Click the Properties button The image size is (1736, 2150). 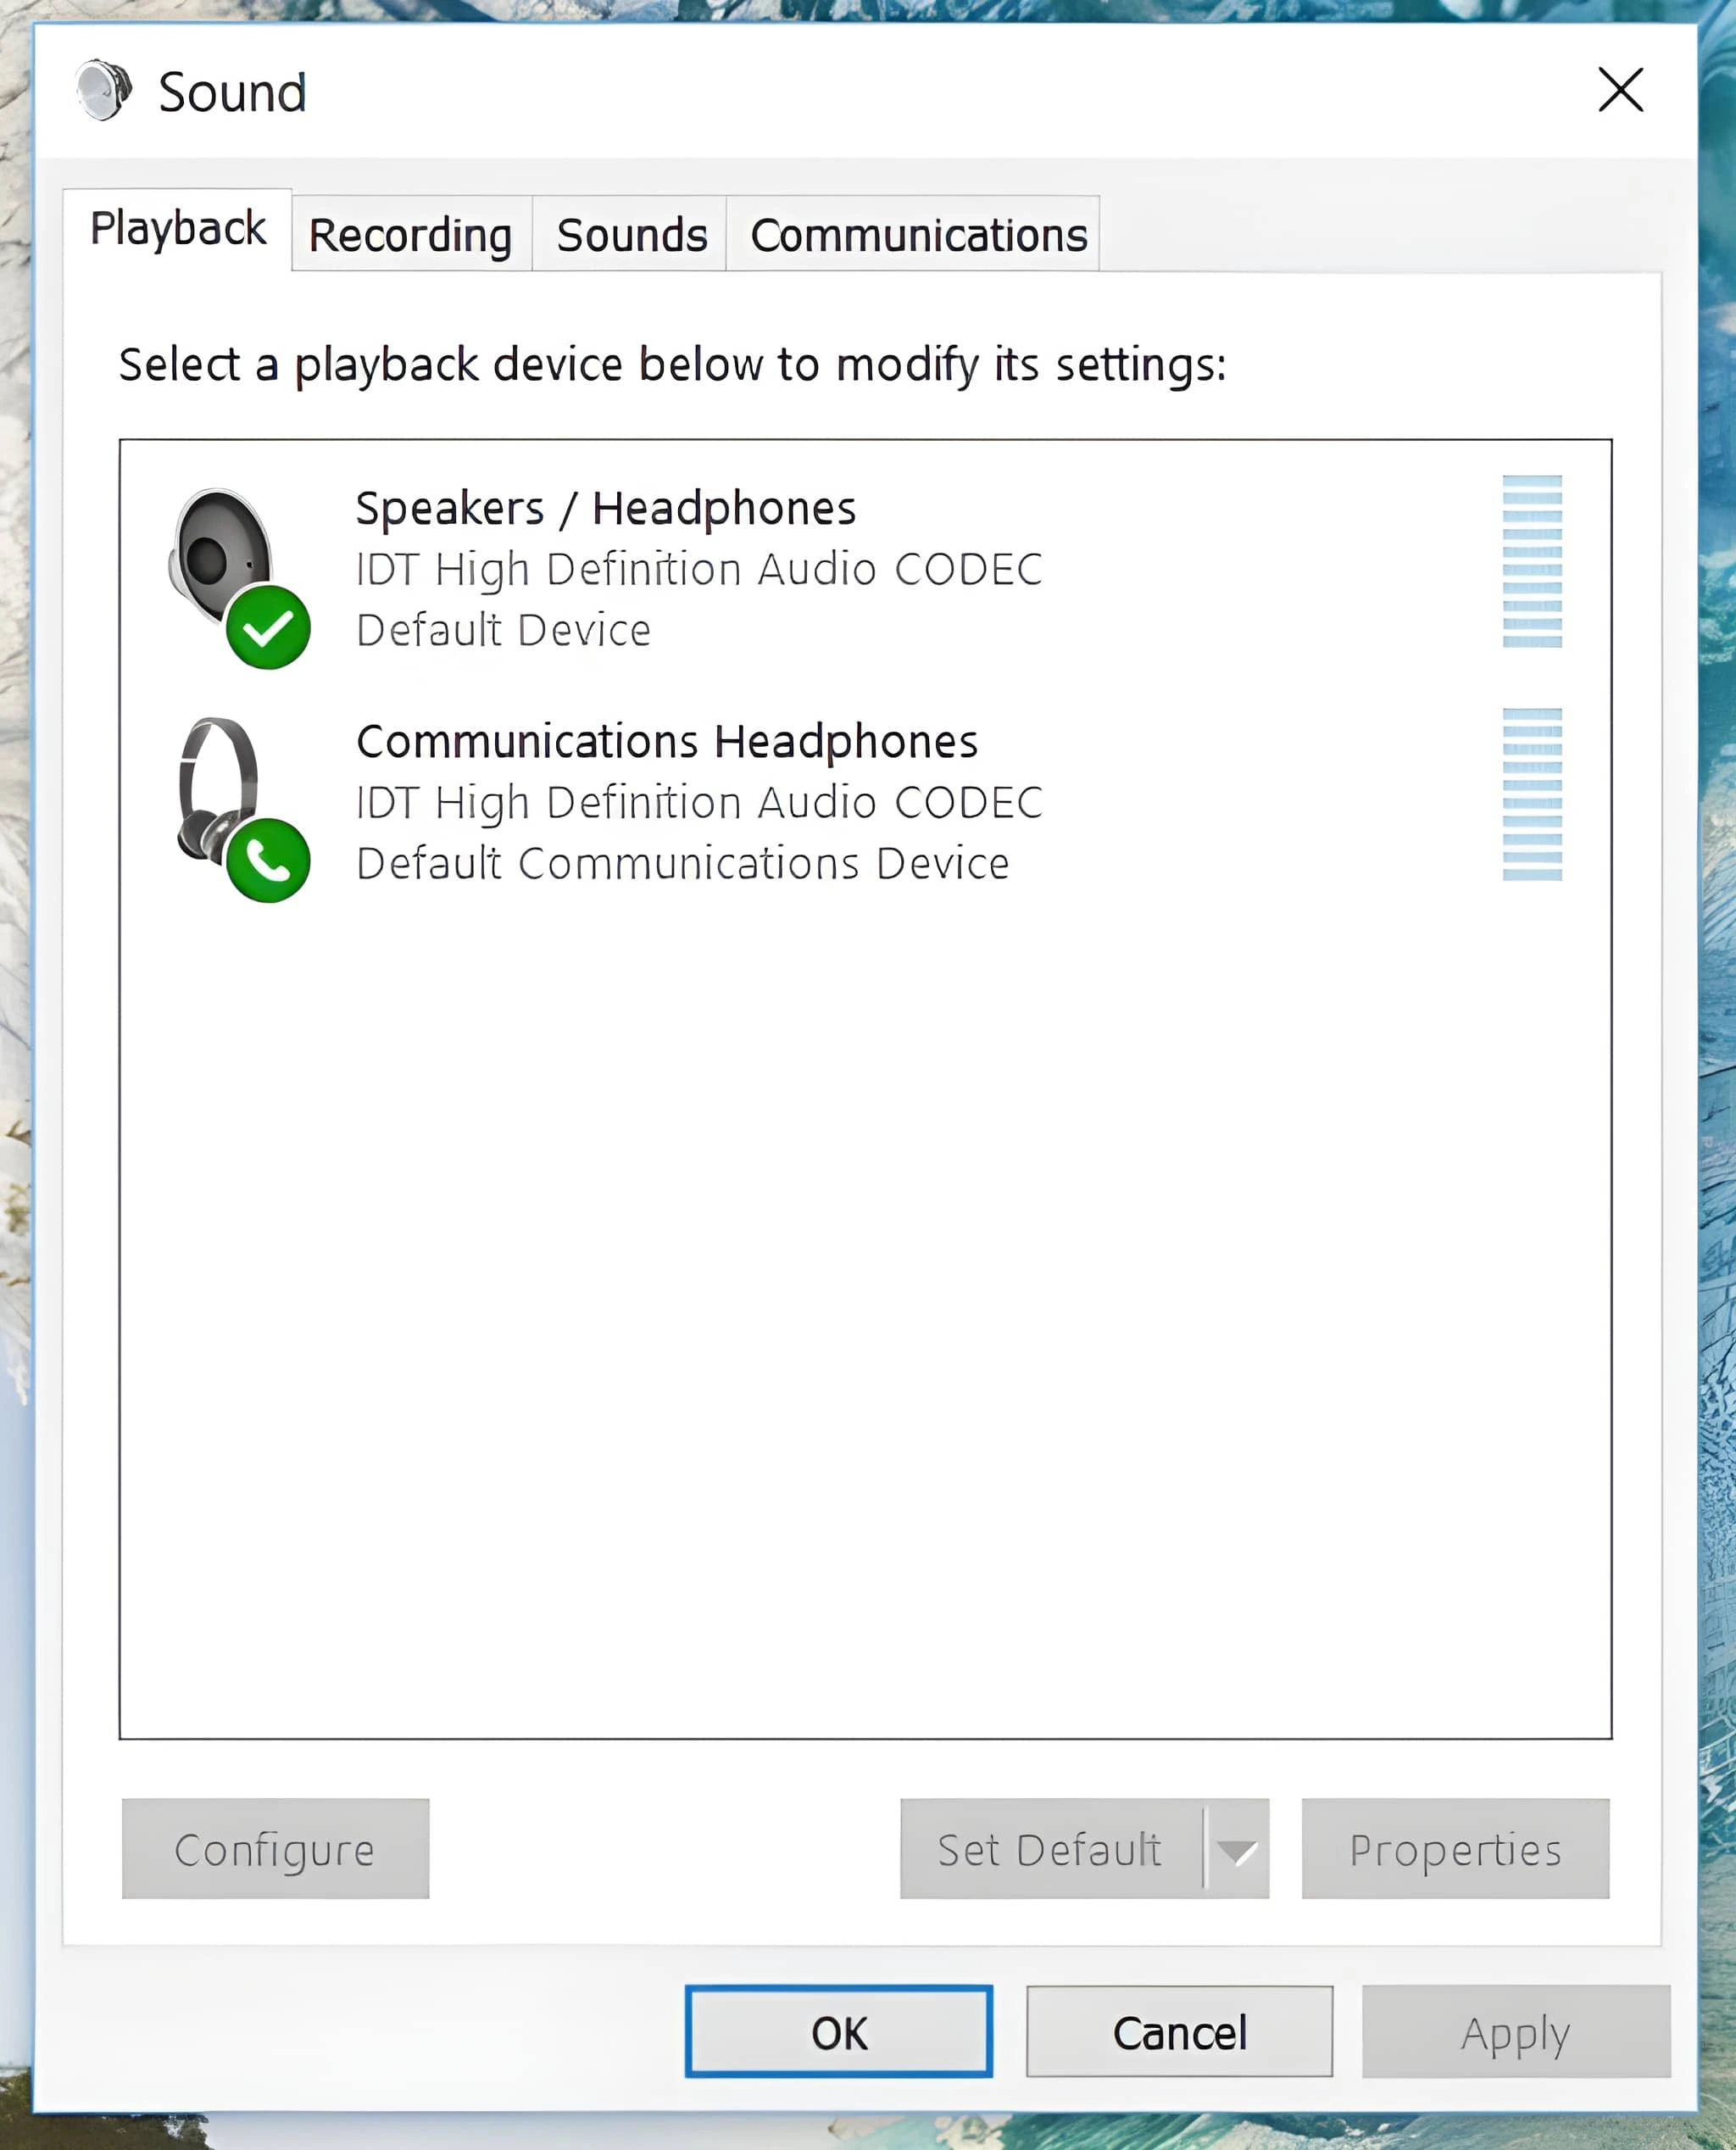[x=1455, y=1848]
